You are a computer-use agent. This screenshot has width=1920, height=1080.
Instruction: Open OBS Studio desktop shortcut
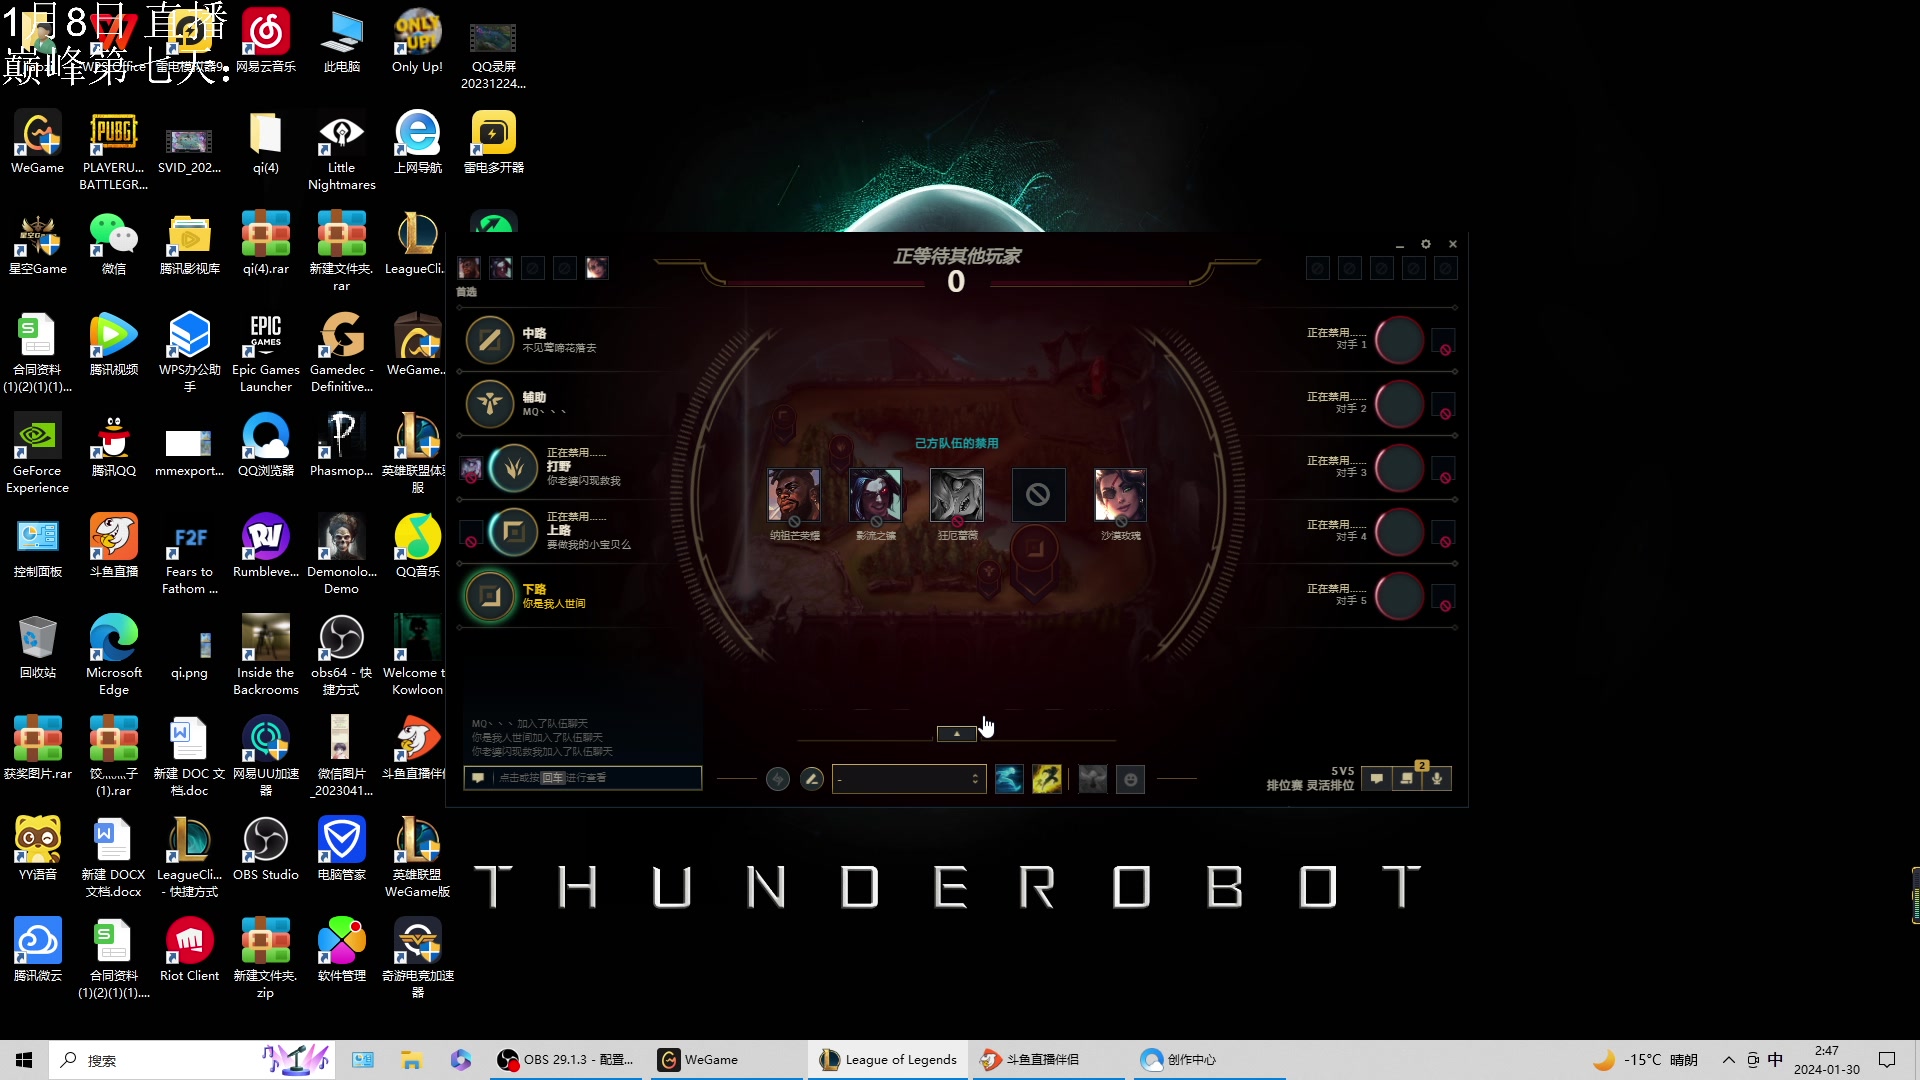point(266,851)
